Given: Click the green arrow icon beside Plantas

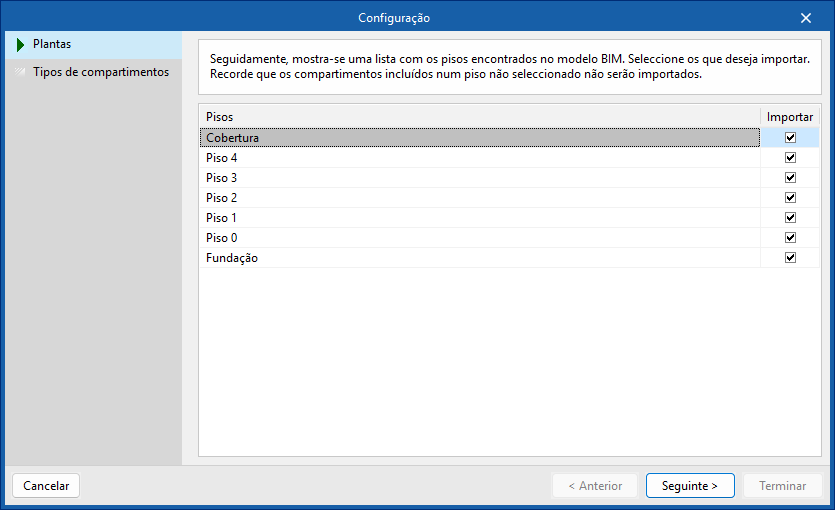Looking at the screenshot, I should (x=19, y=45).
